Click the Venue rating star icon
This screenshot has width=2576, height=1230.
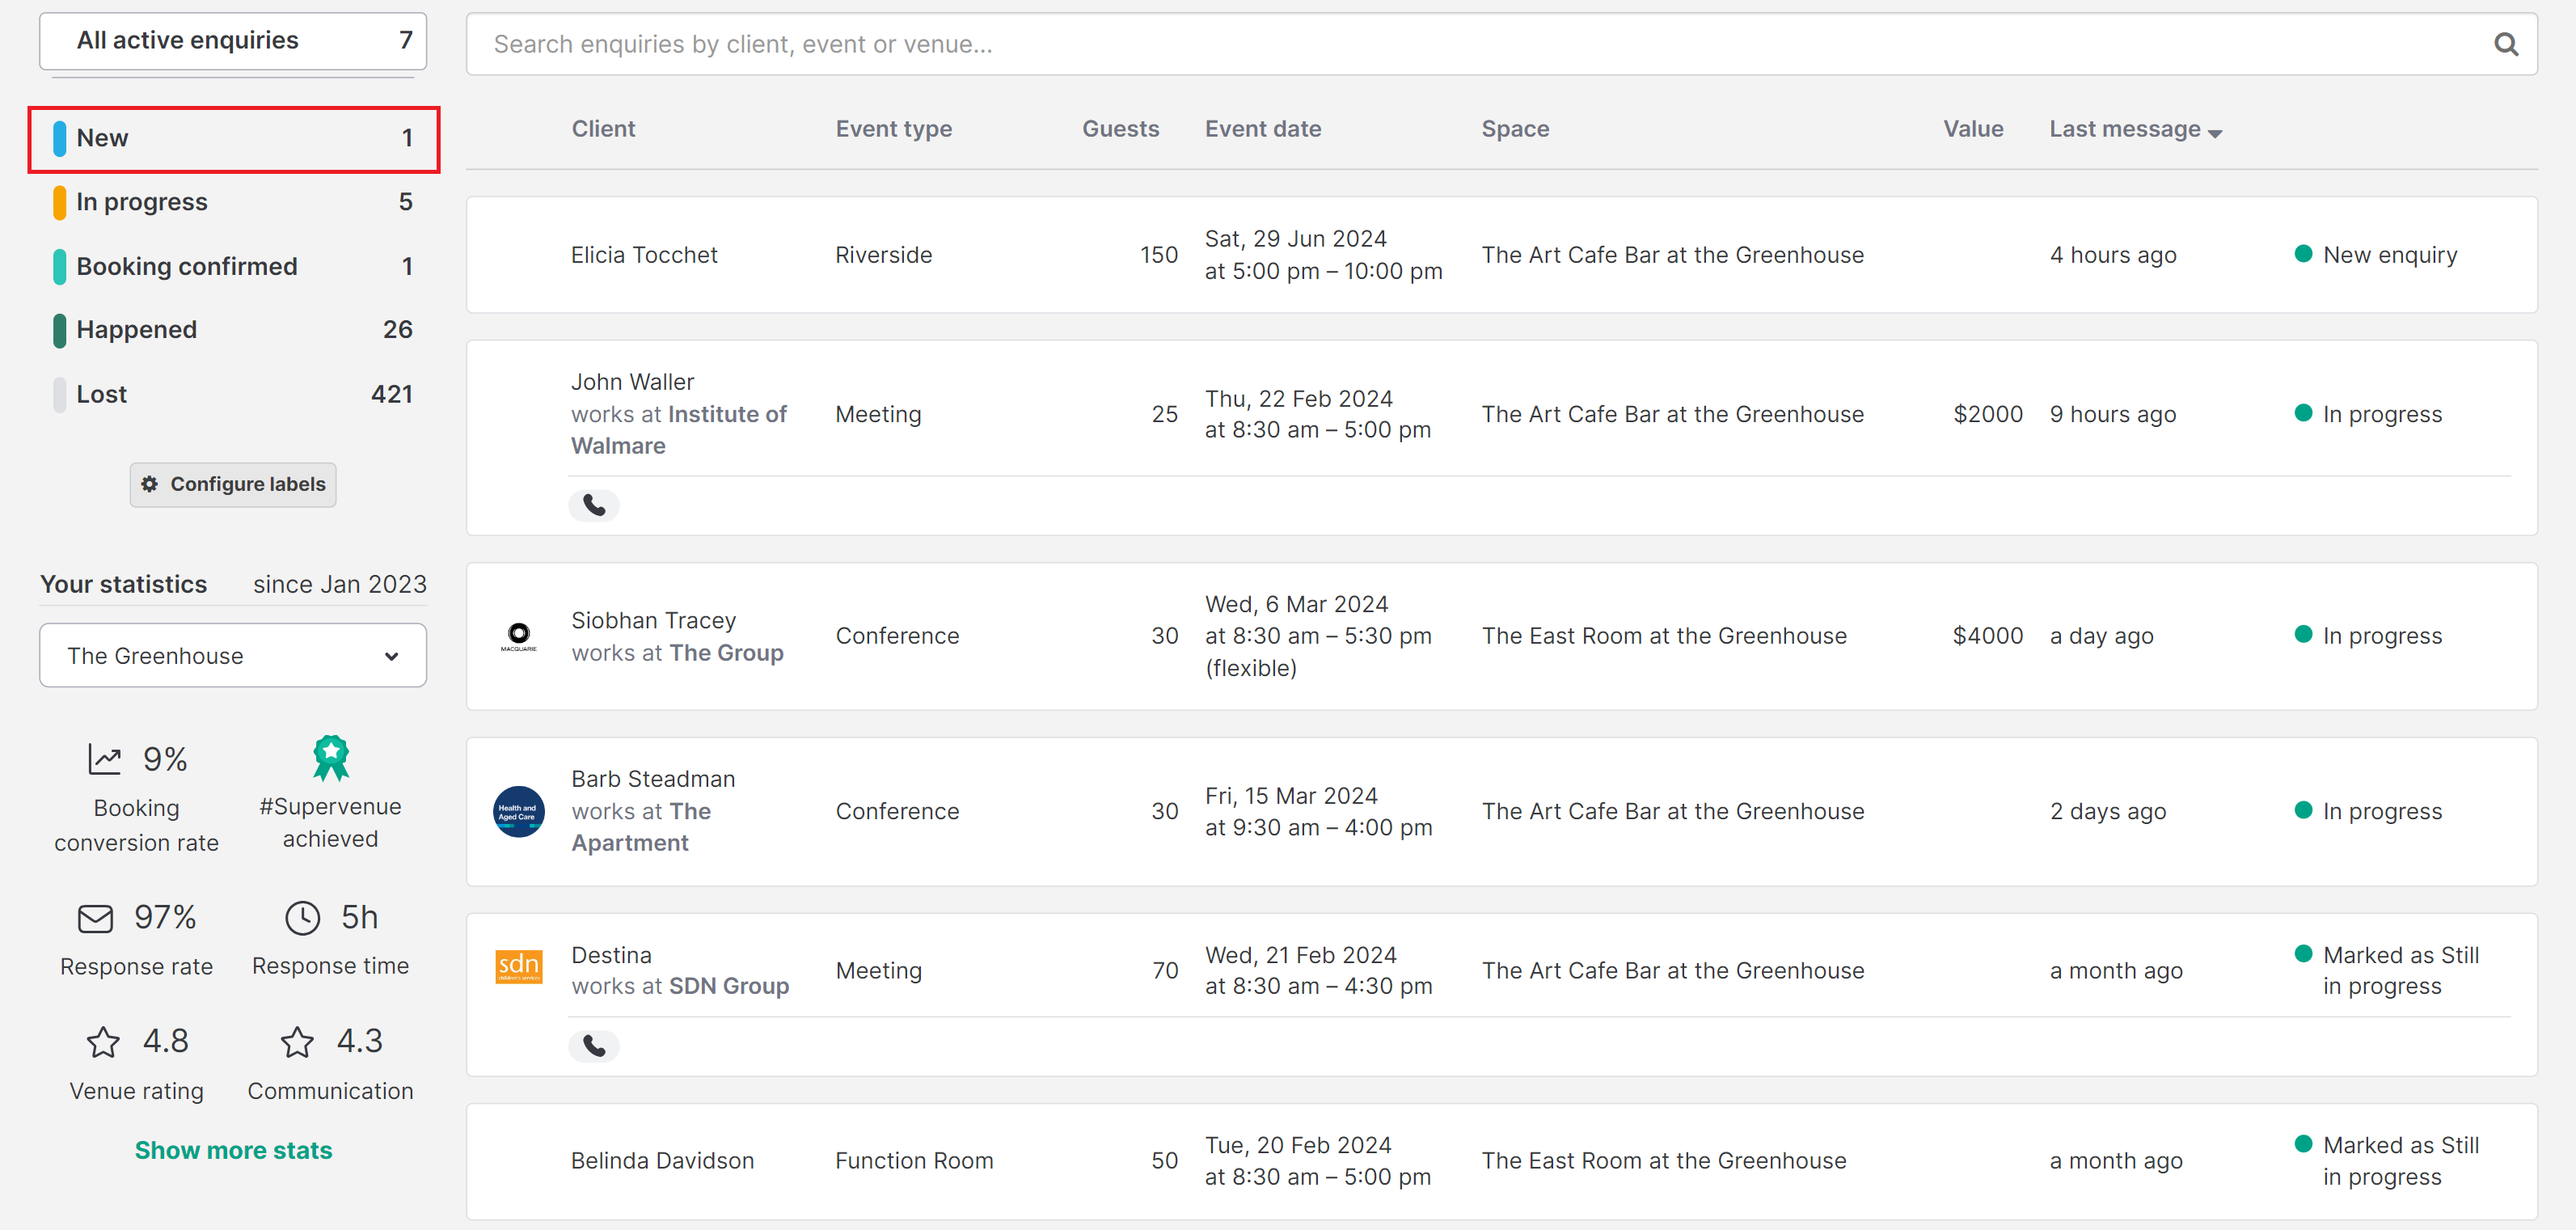[103, 1042]
